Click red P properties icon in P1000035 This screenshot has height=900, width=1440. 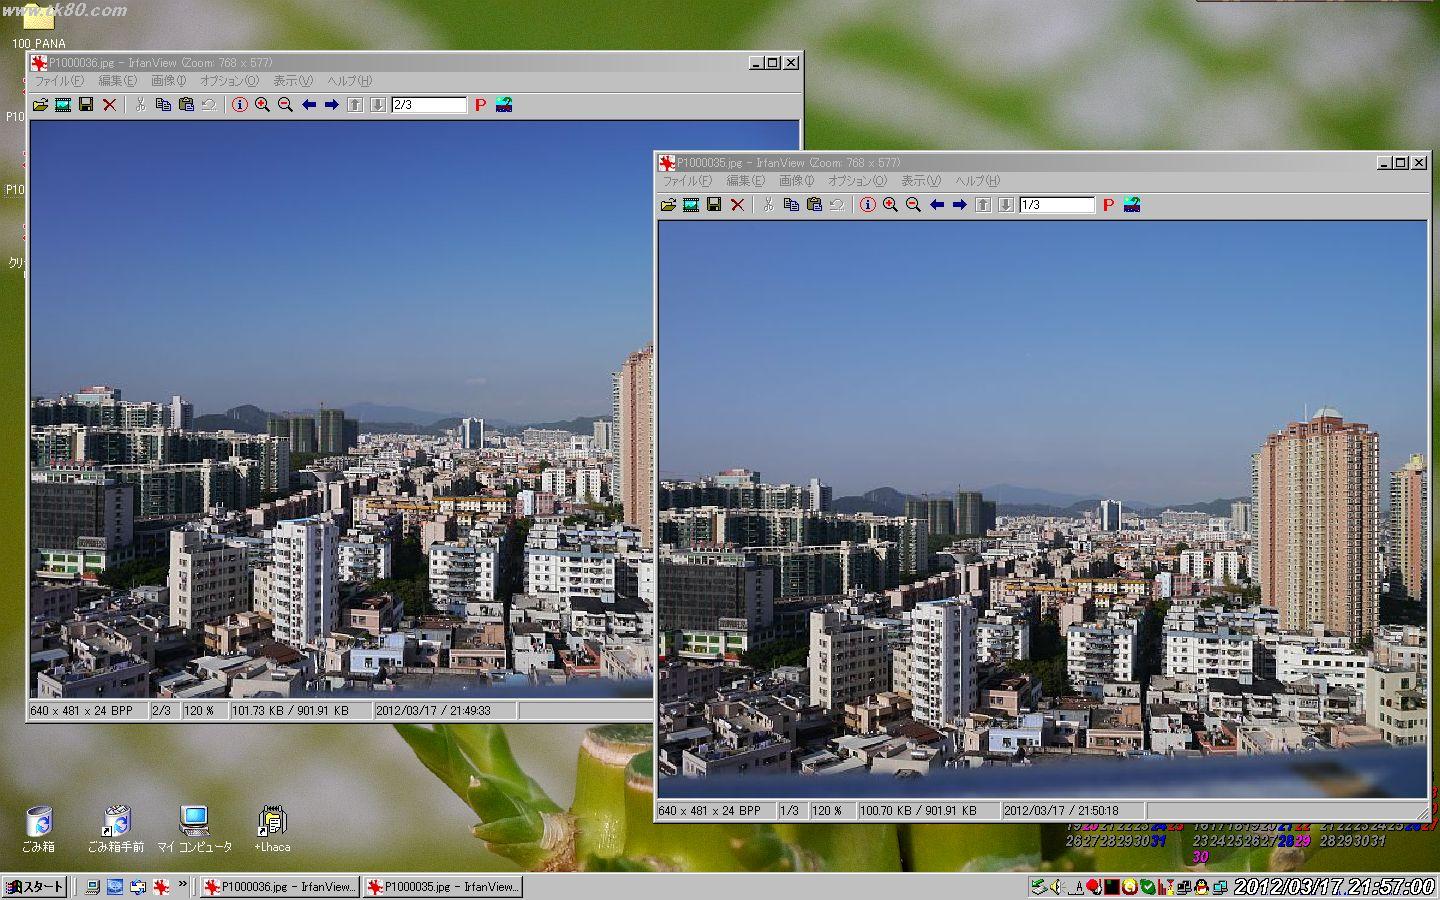pos(1108,205)
